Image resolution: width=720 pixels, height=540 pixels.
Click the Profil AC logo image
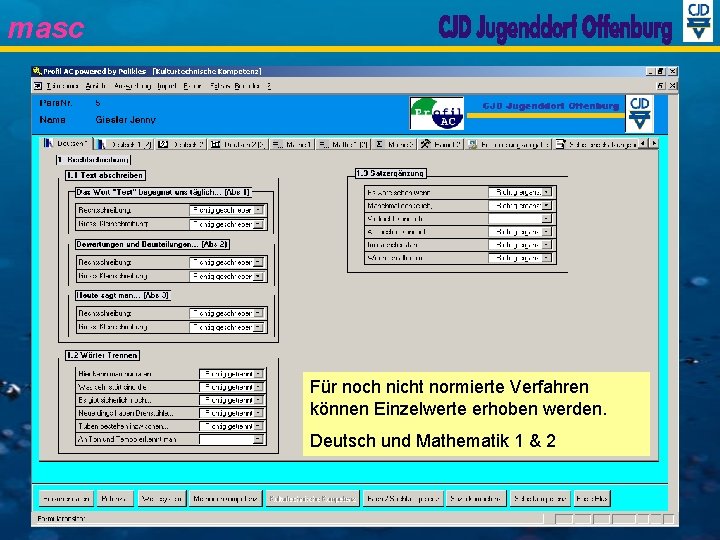(x=437, y=113)
